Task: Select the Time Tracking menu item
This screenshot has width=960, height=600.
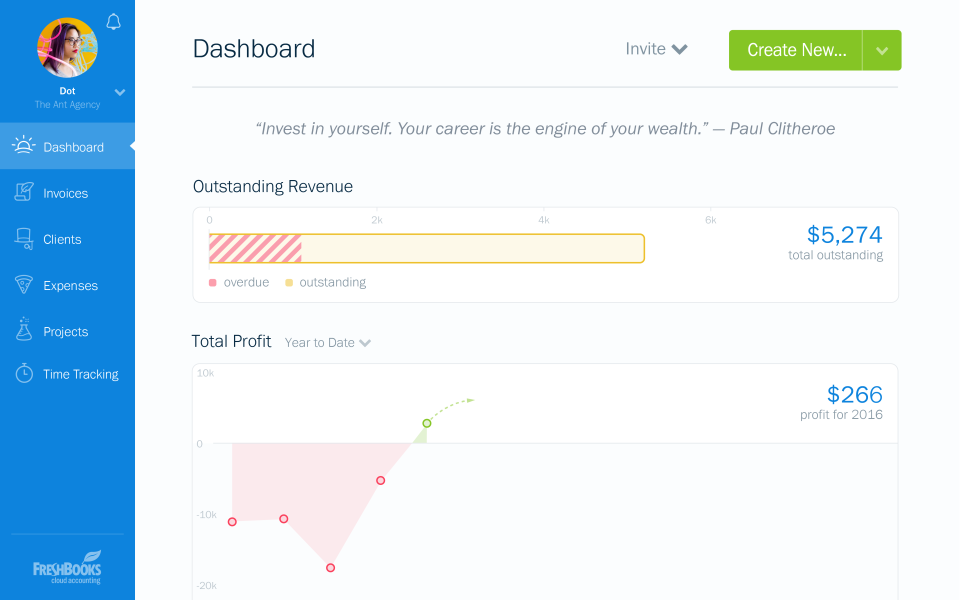Action: point(67,374)
